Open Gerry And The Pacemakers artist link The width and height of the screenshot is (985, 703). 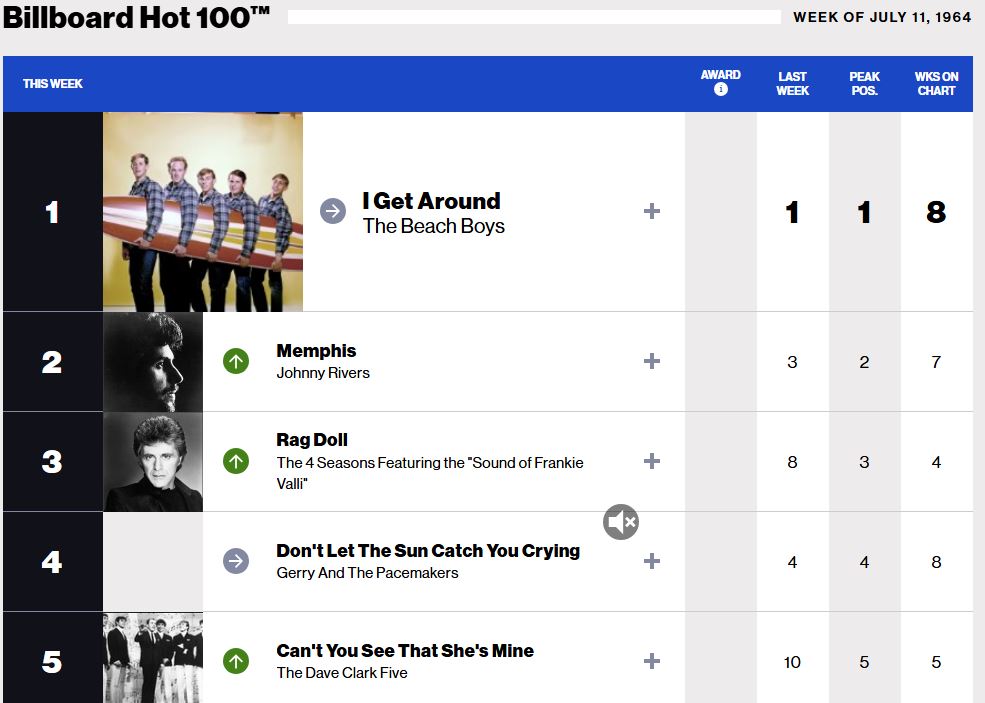point(367,573)
